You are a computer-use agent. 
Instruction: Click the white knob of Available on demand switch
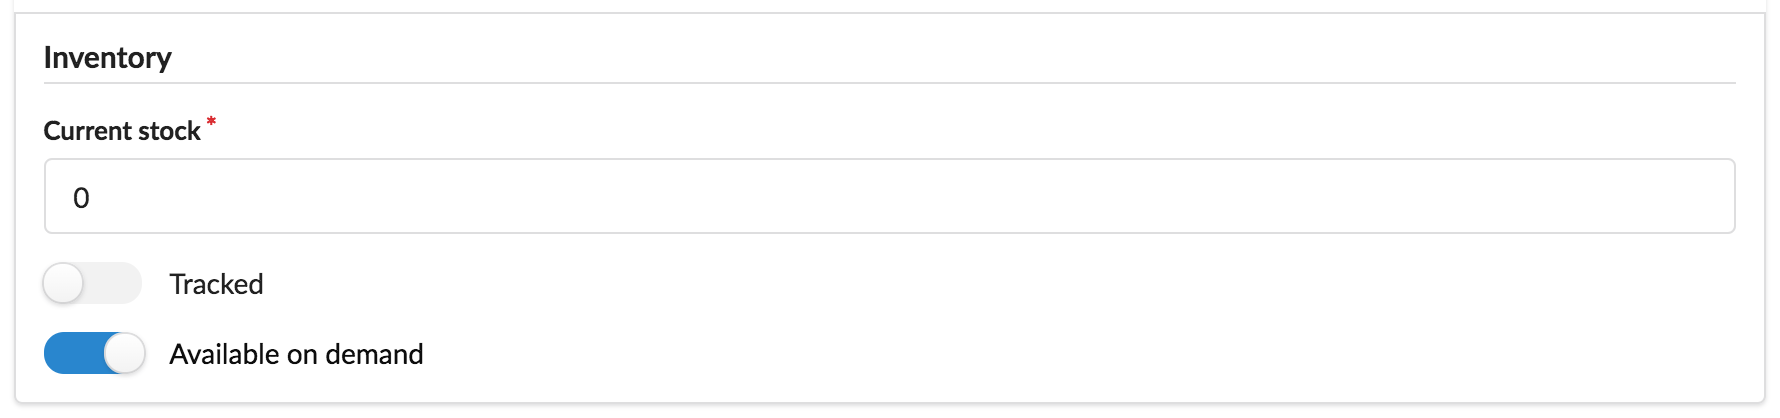pos(125,353)
